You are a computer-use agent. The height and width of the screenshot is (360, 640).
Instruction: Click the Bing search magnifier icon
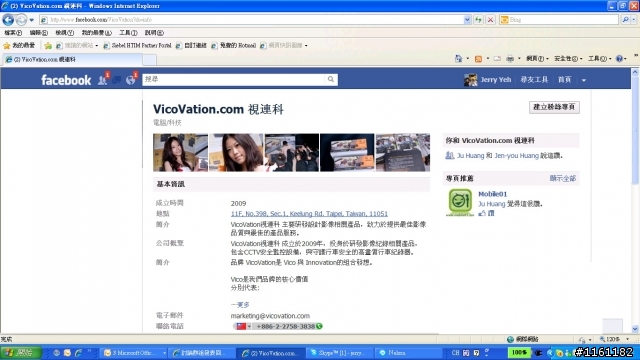pyautogui.click(x=625, y=20)
